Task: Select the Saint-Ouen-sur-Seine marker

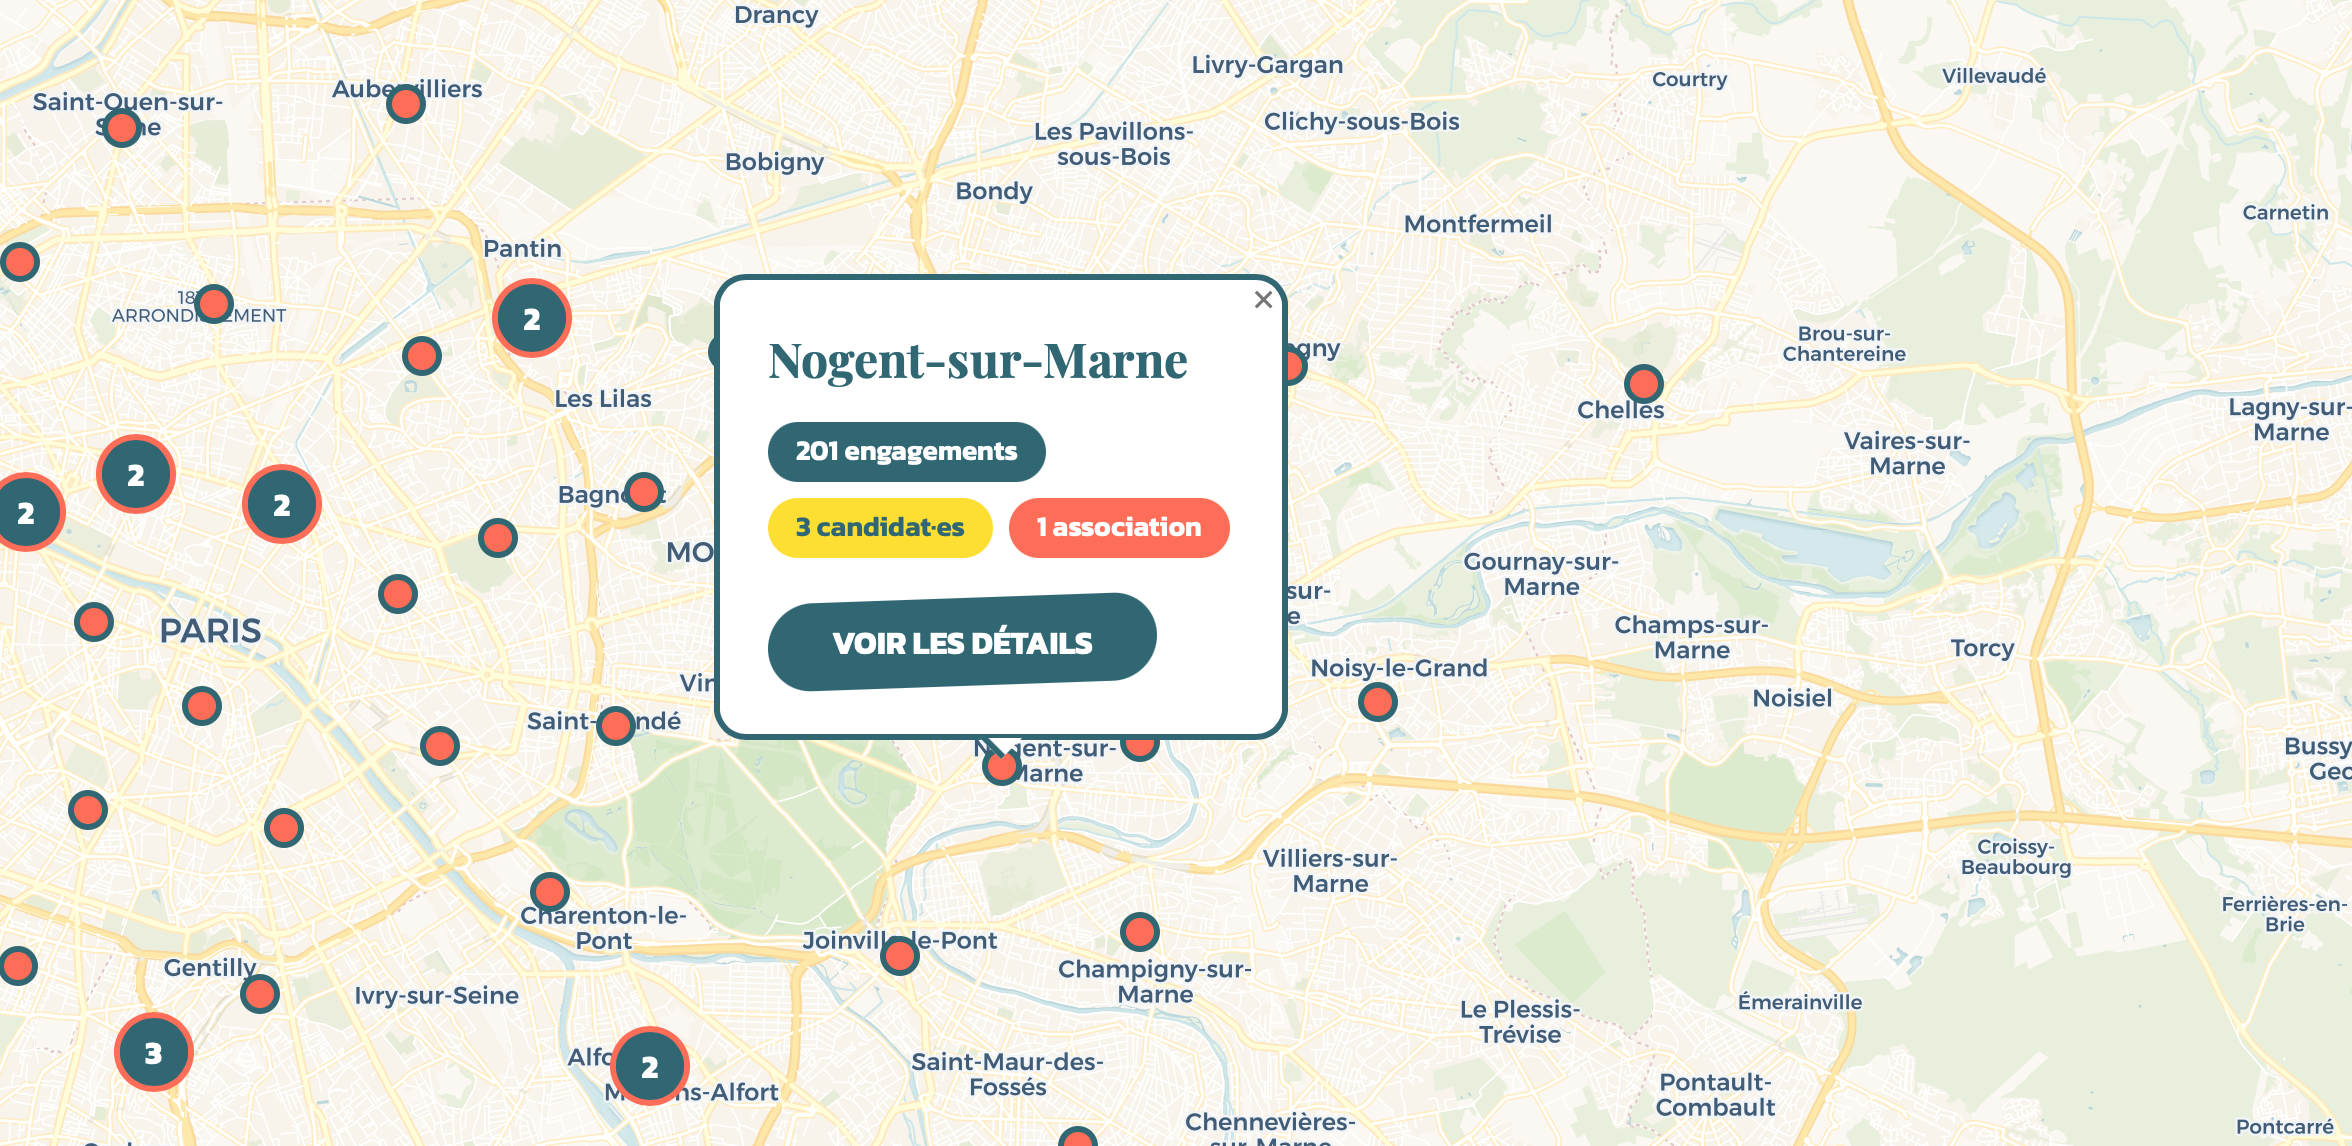Action: (122, 127)
